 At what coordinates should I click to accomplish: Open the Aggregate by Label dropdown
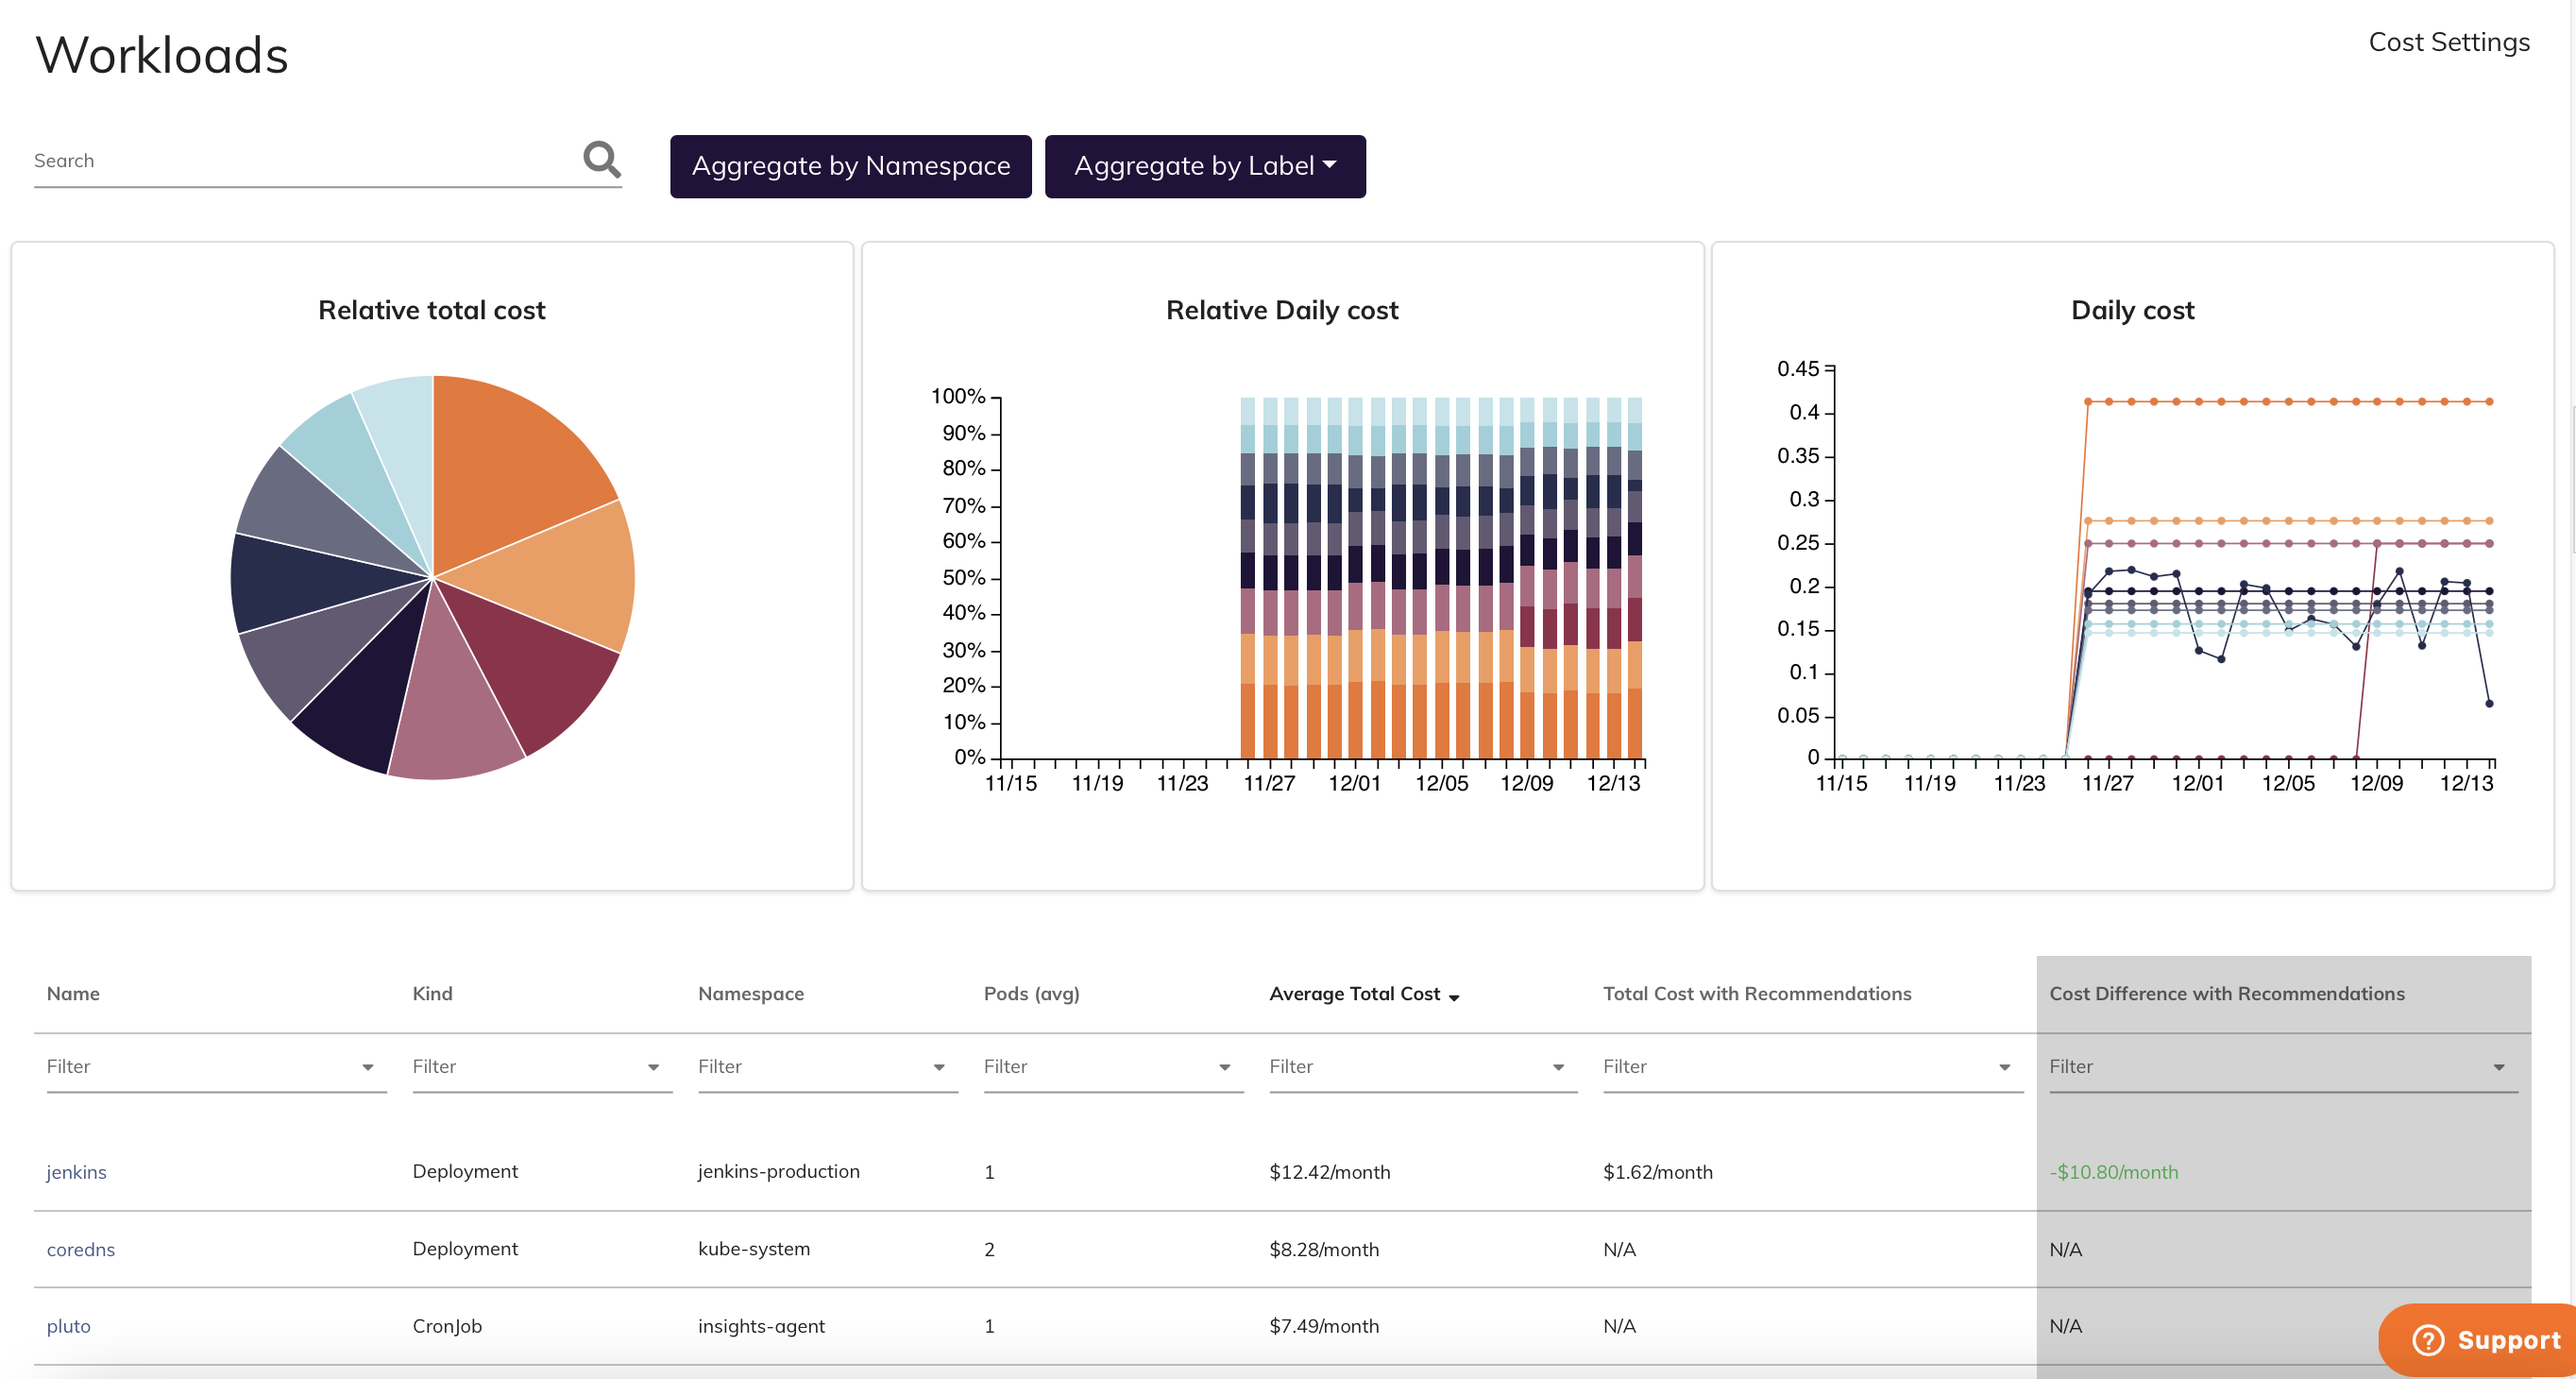coord(1204,166)
